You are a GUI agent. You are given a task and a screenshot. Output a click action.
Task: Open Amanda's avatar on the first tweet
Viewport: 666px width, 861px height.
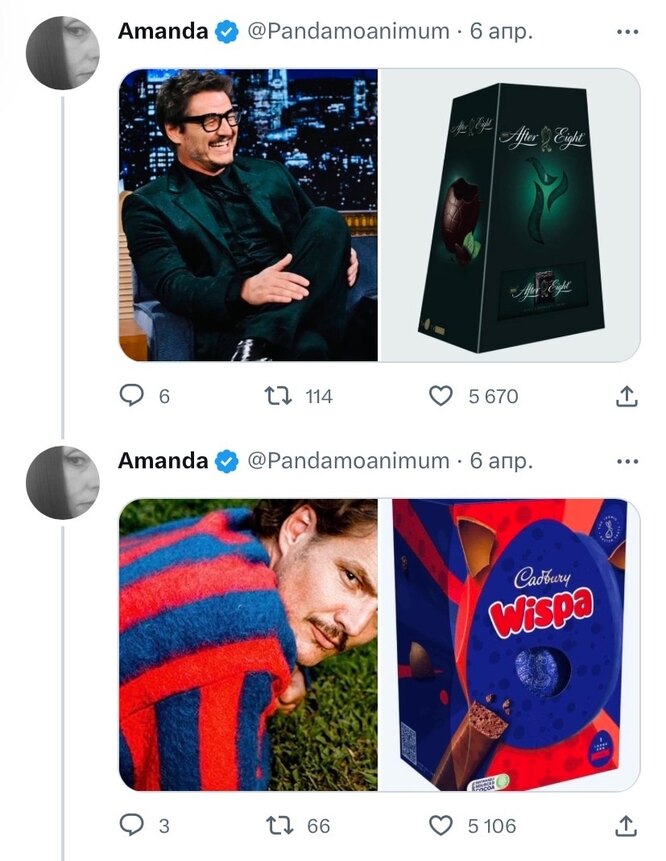pyautogui.click(x=62, y=53)
